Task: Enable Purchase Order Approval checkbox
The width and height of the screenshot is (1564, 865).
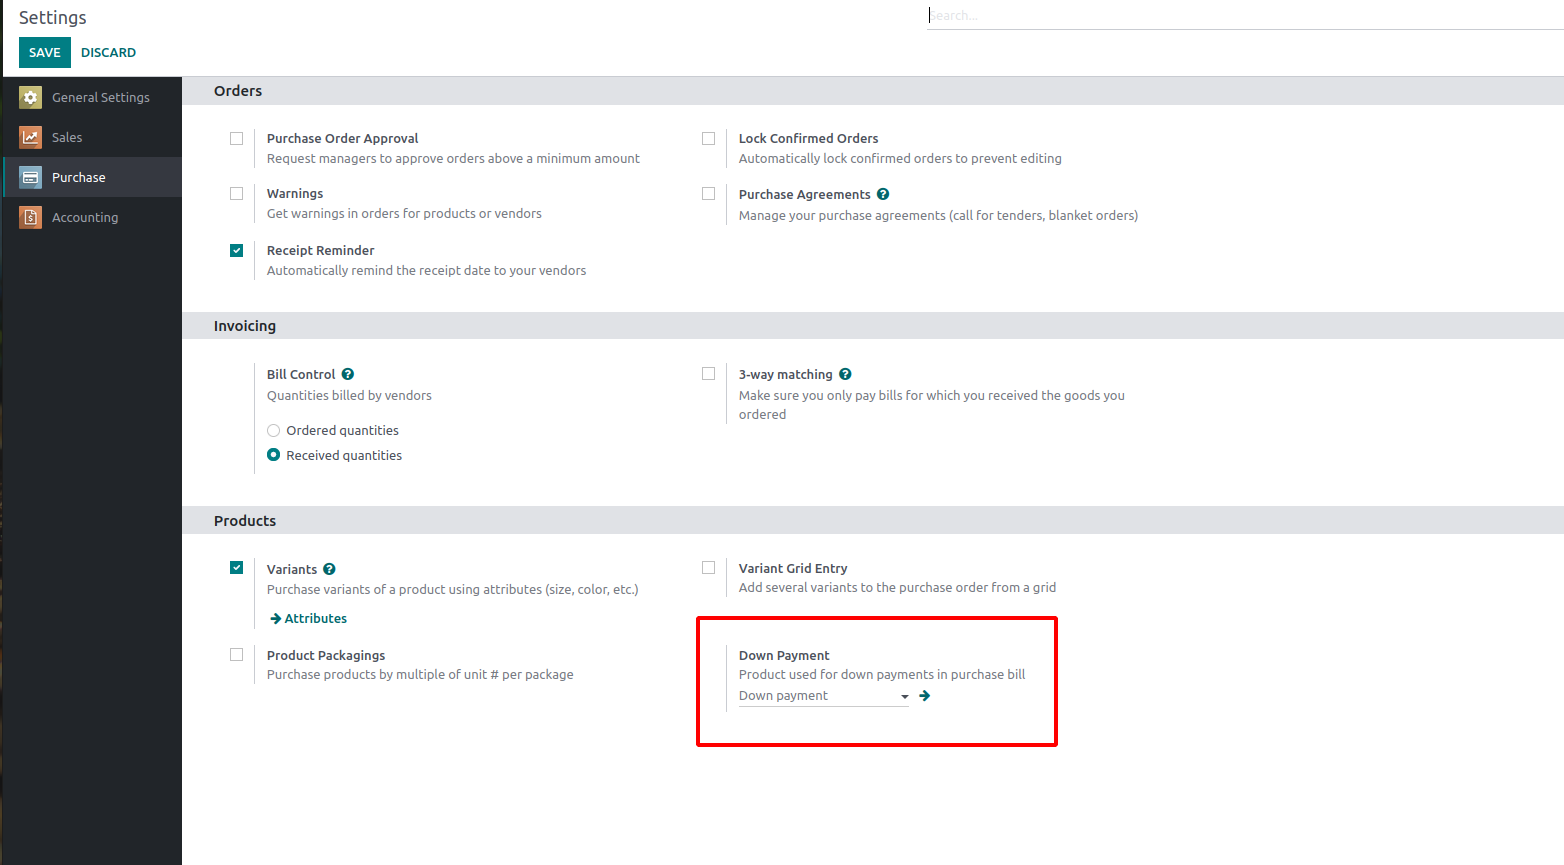Action: (236, 138)
